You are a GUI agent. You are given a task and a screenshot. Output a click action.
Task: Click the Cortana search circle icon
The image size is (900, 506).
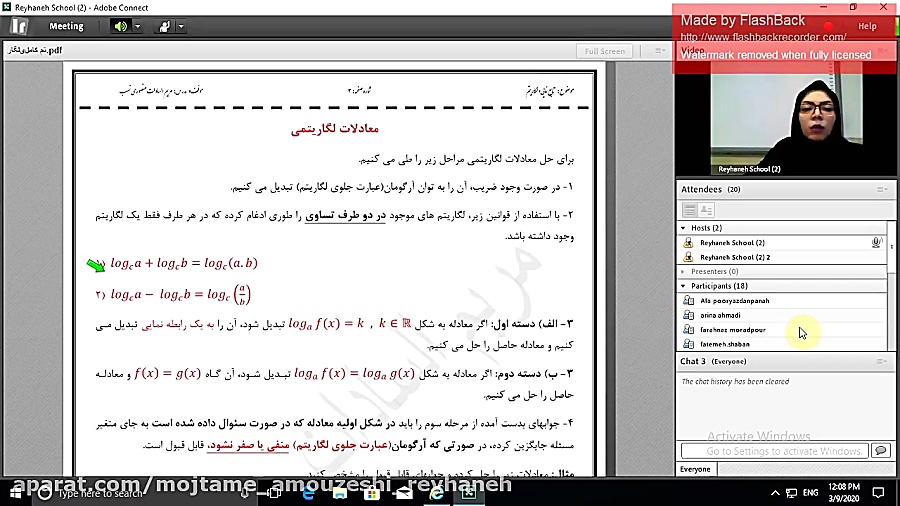coord(44,492)
